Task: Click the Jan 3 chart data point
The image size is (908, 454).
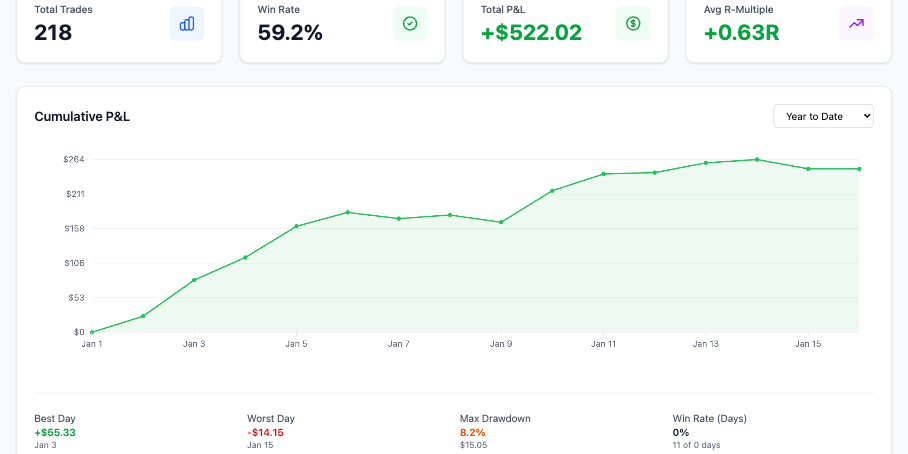Action: click(194, 280)
